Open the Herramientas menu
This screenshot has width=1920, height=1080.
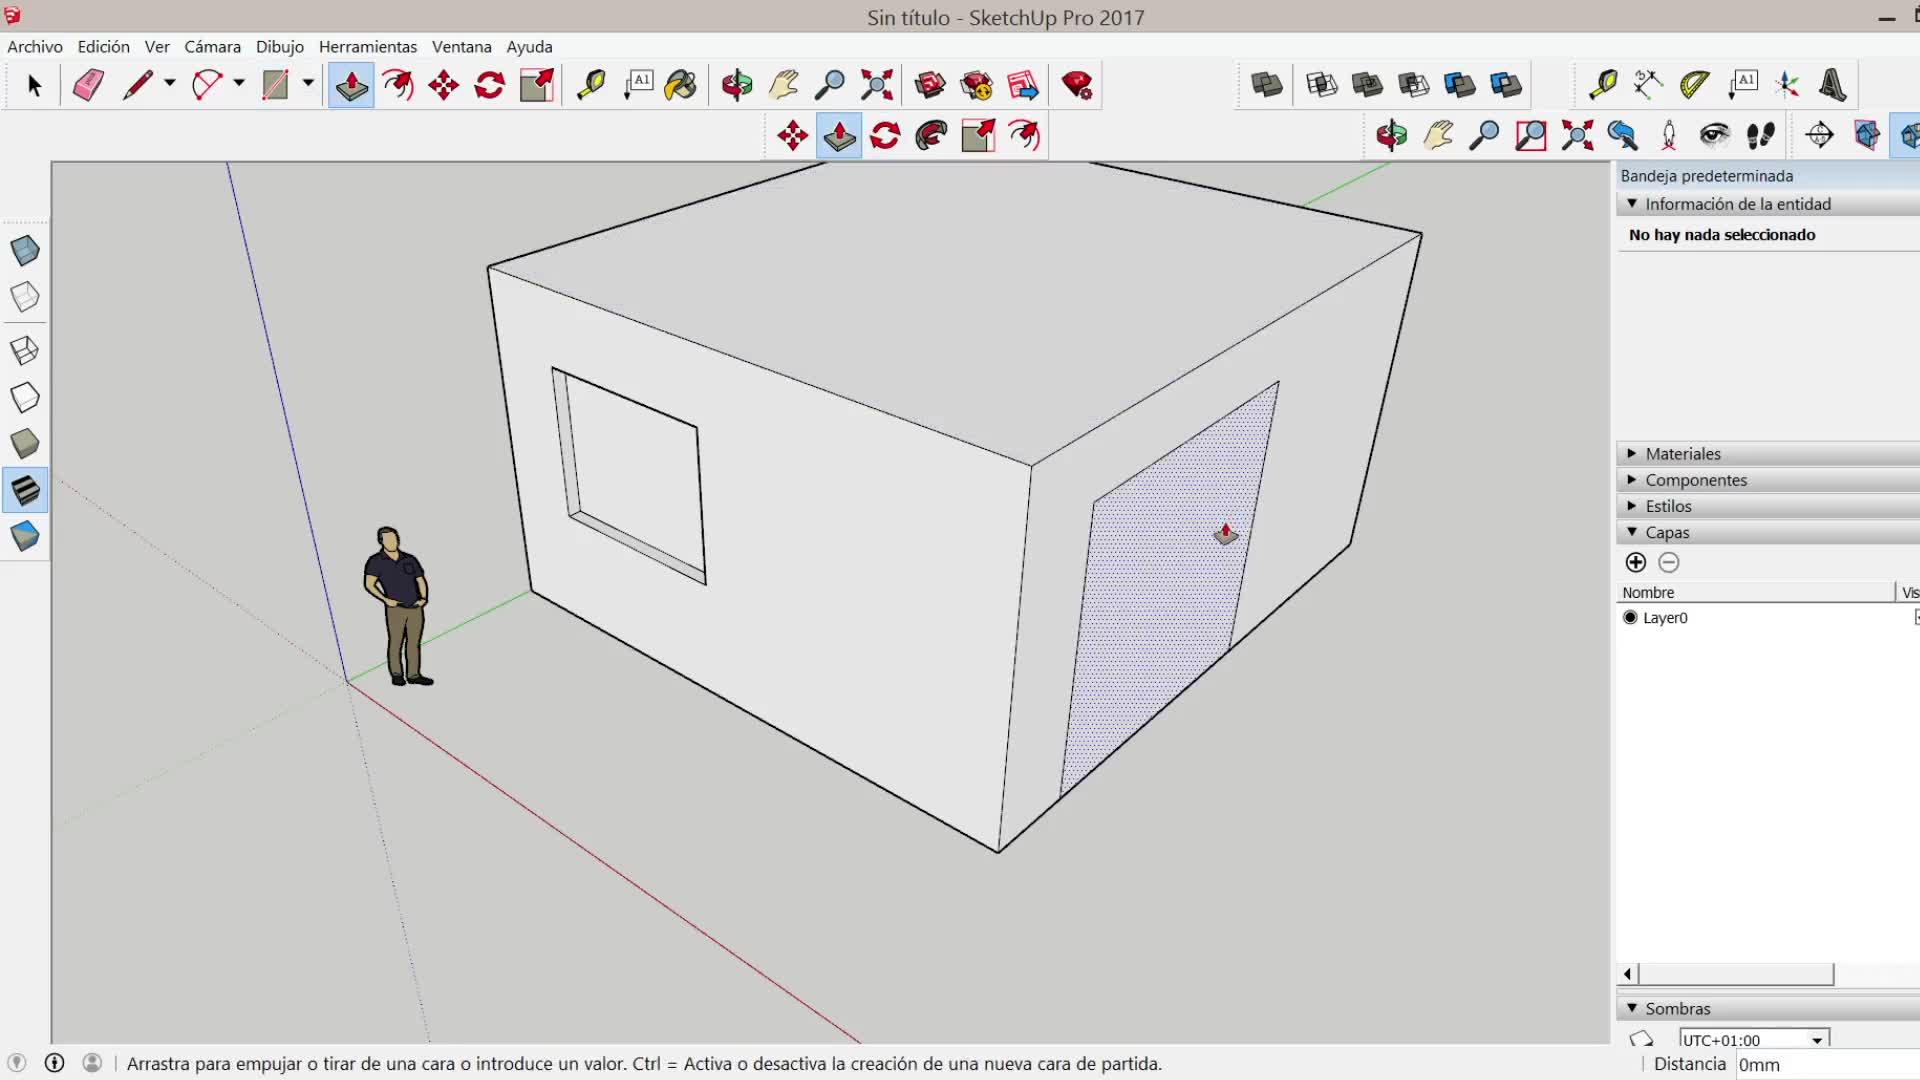point(367,47)
